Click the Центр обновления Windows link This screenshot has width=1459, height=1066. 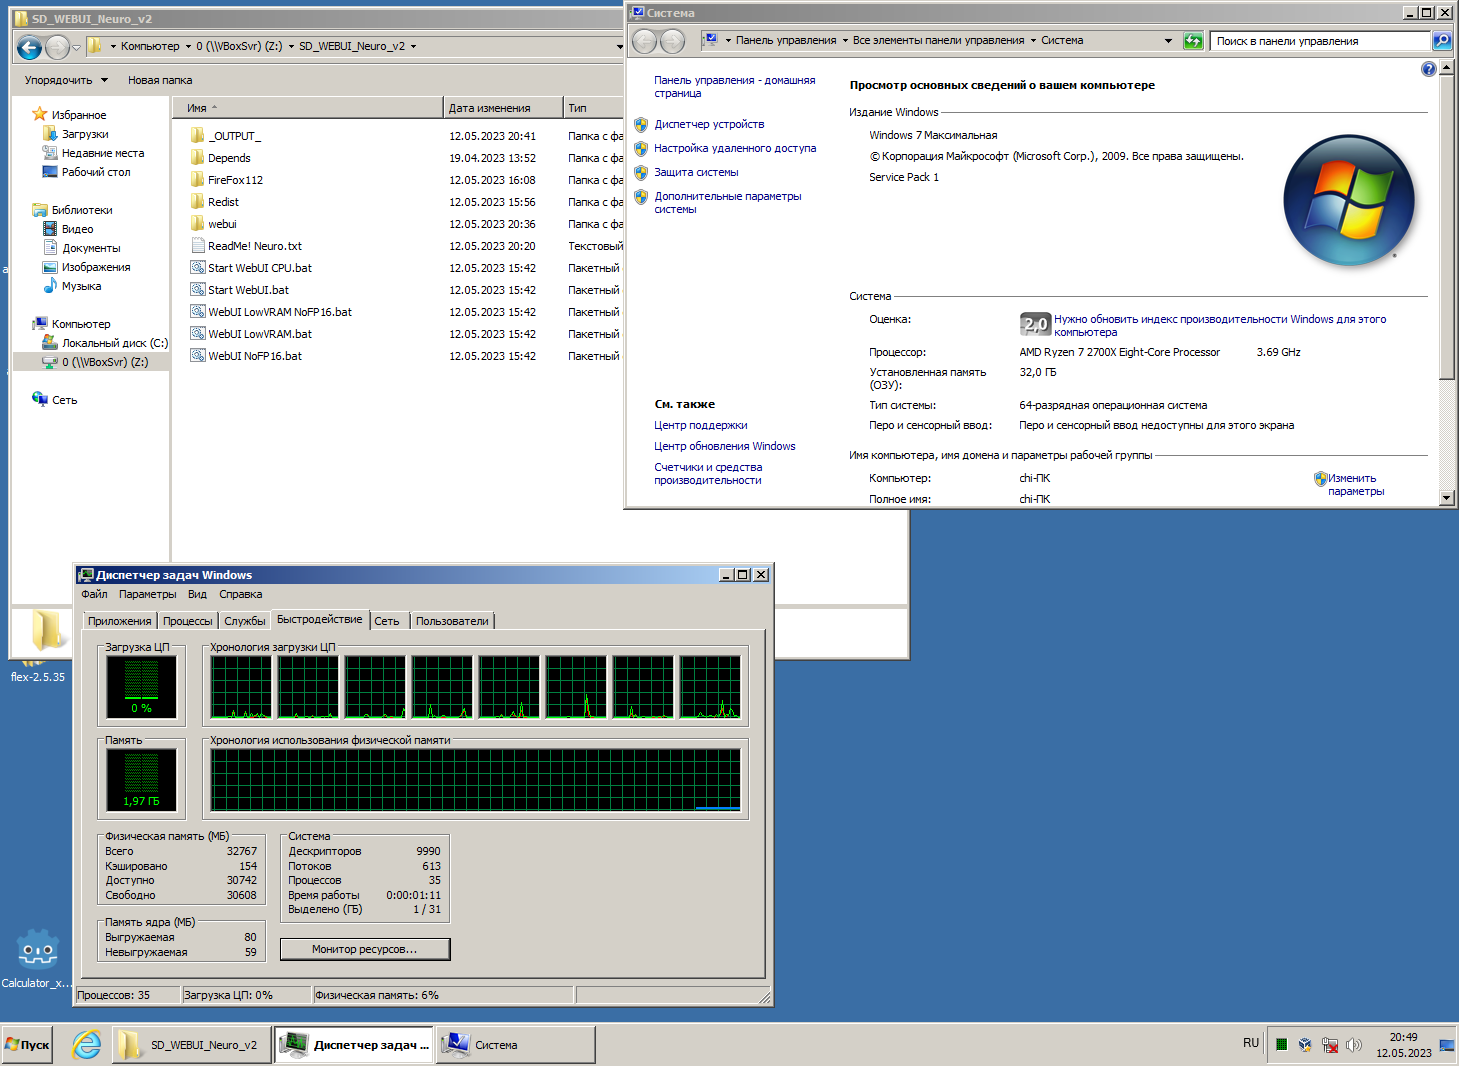click(724, 446)
